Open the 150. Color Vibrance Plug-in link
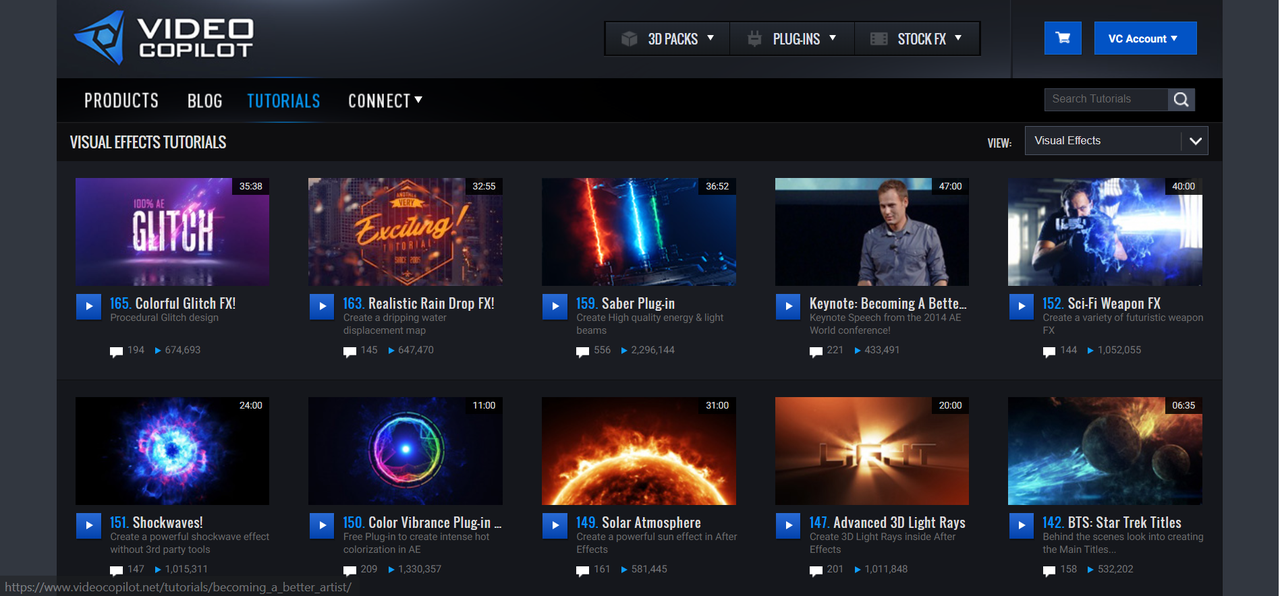This screenshot has height=596, width=1280. tap(422, 522)
